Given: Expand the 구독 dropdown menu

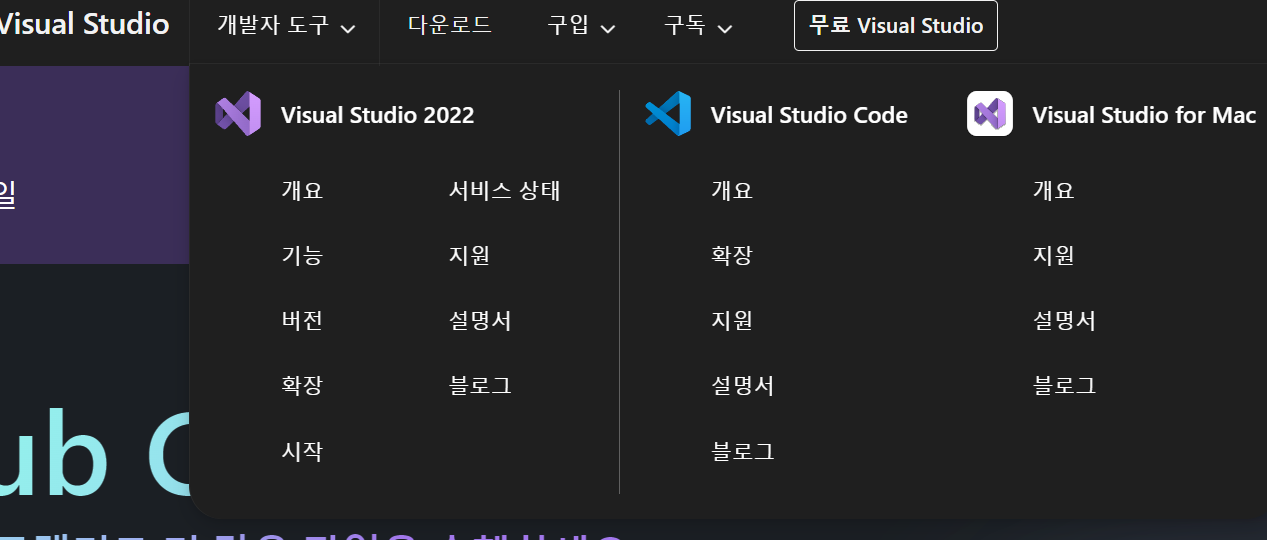Looking at the screenshot, I should [x=698, y=26].
